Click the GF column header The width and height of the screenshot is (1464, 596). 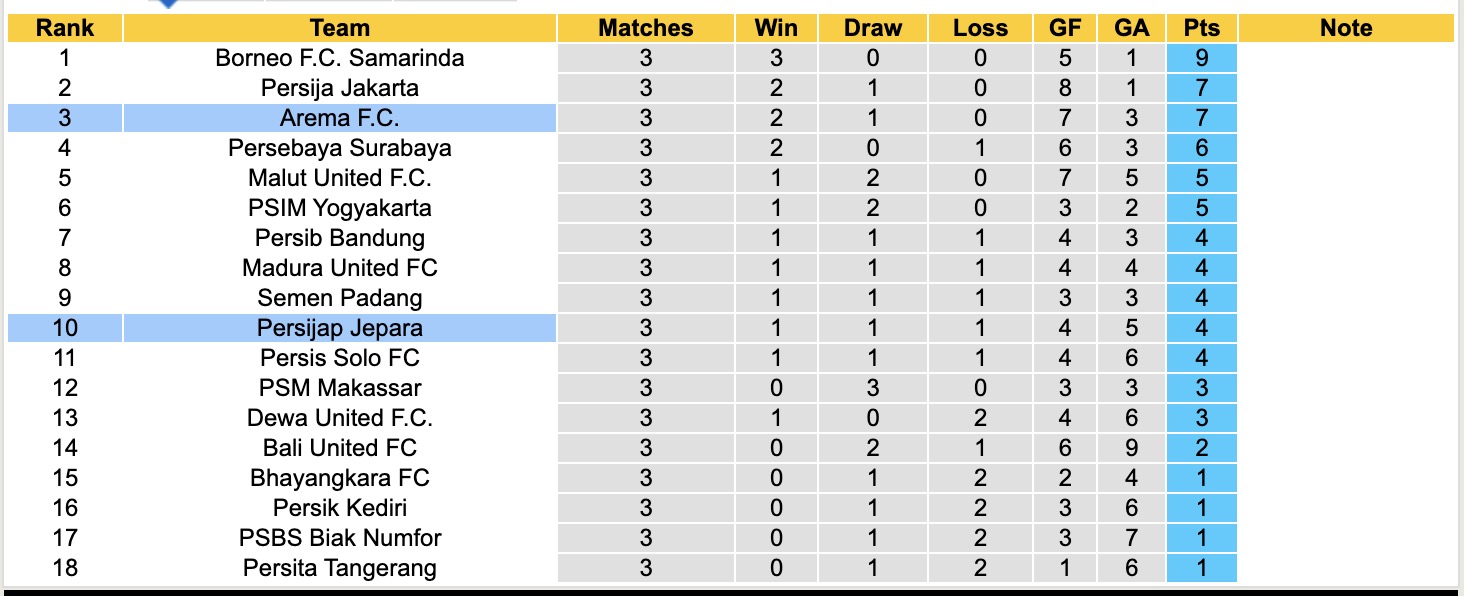pos(1065,28)
